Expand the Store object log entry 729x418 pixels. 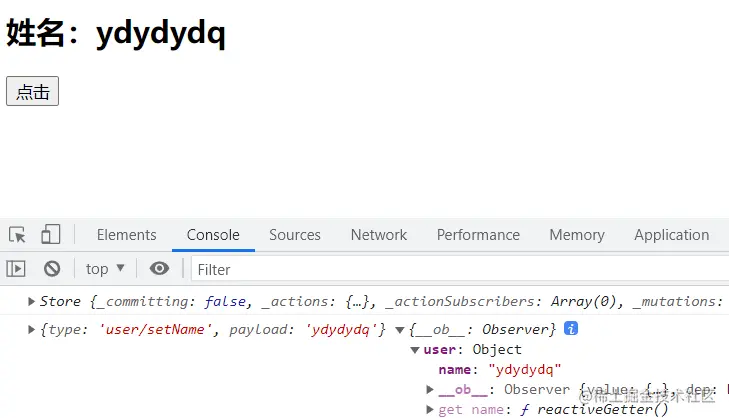coord(32,301)
